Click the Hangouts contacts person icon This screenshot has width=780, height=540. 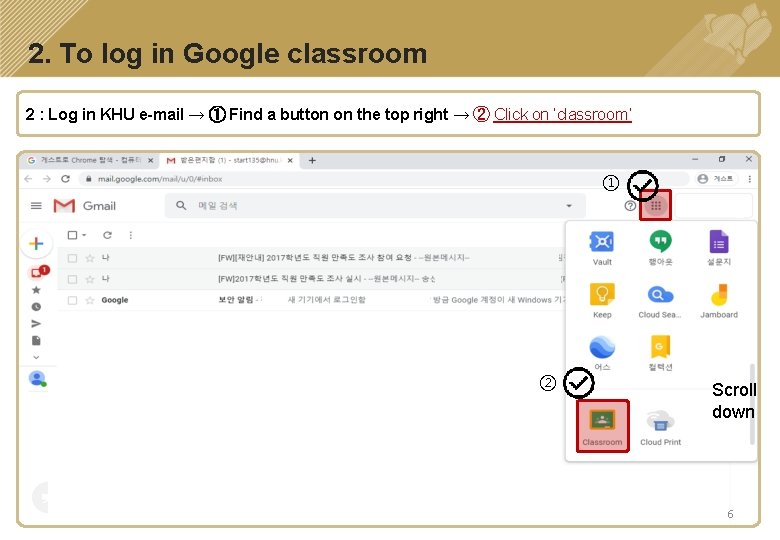(x=37, y=378)
